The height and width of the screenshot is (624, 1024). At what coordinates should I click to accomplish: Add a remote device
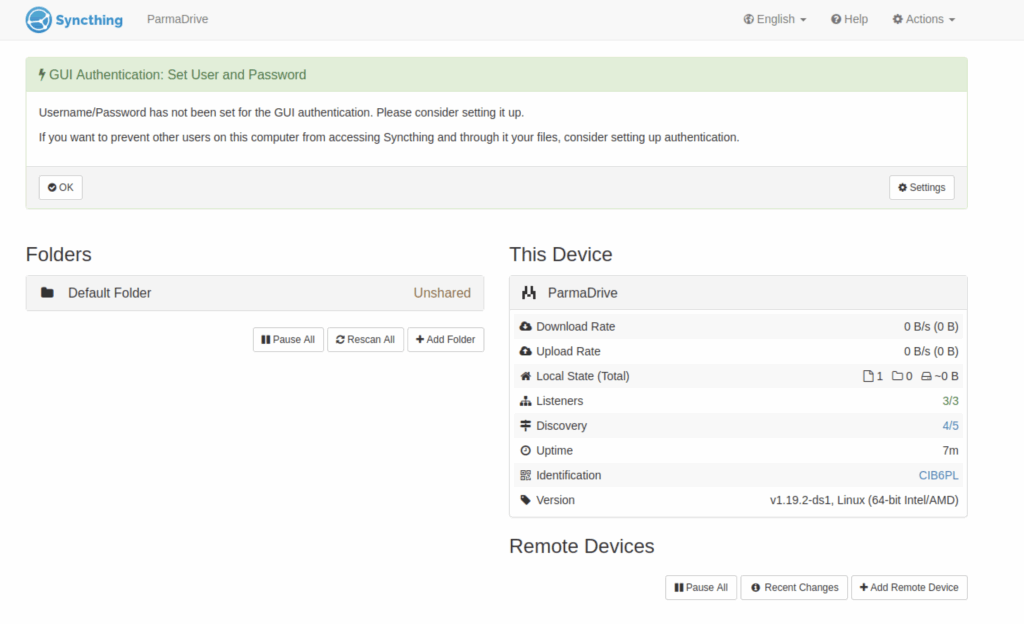[x=909, y=587]
